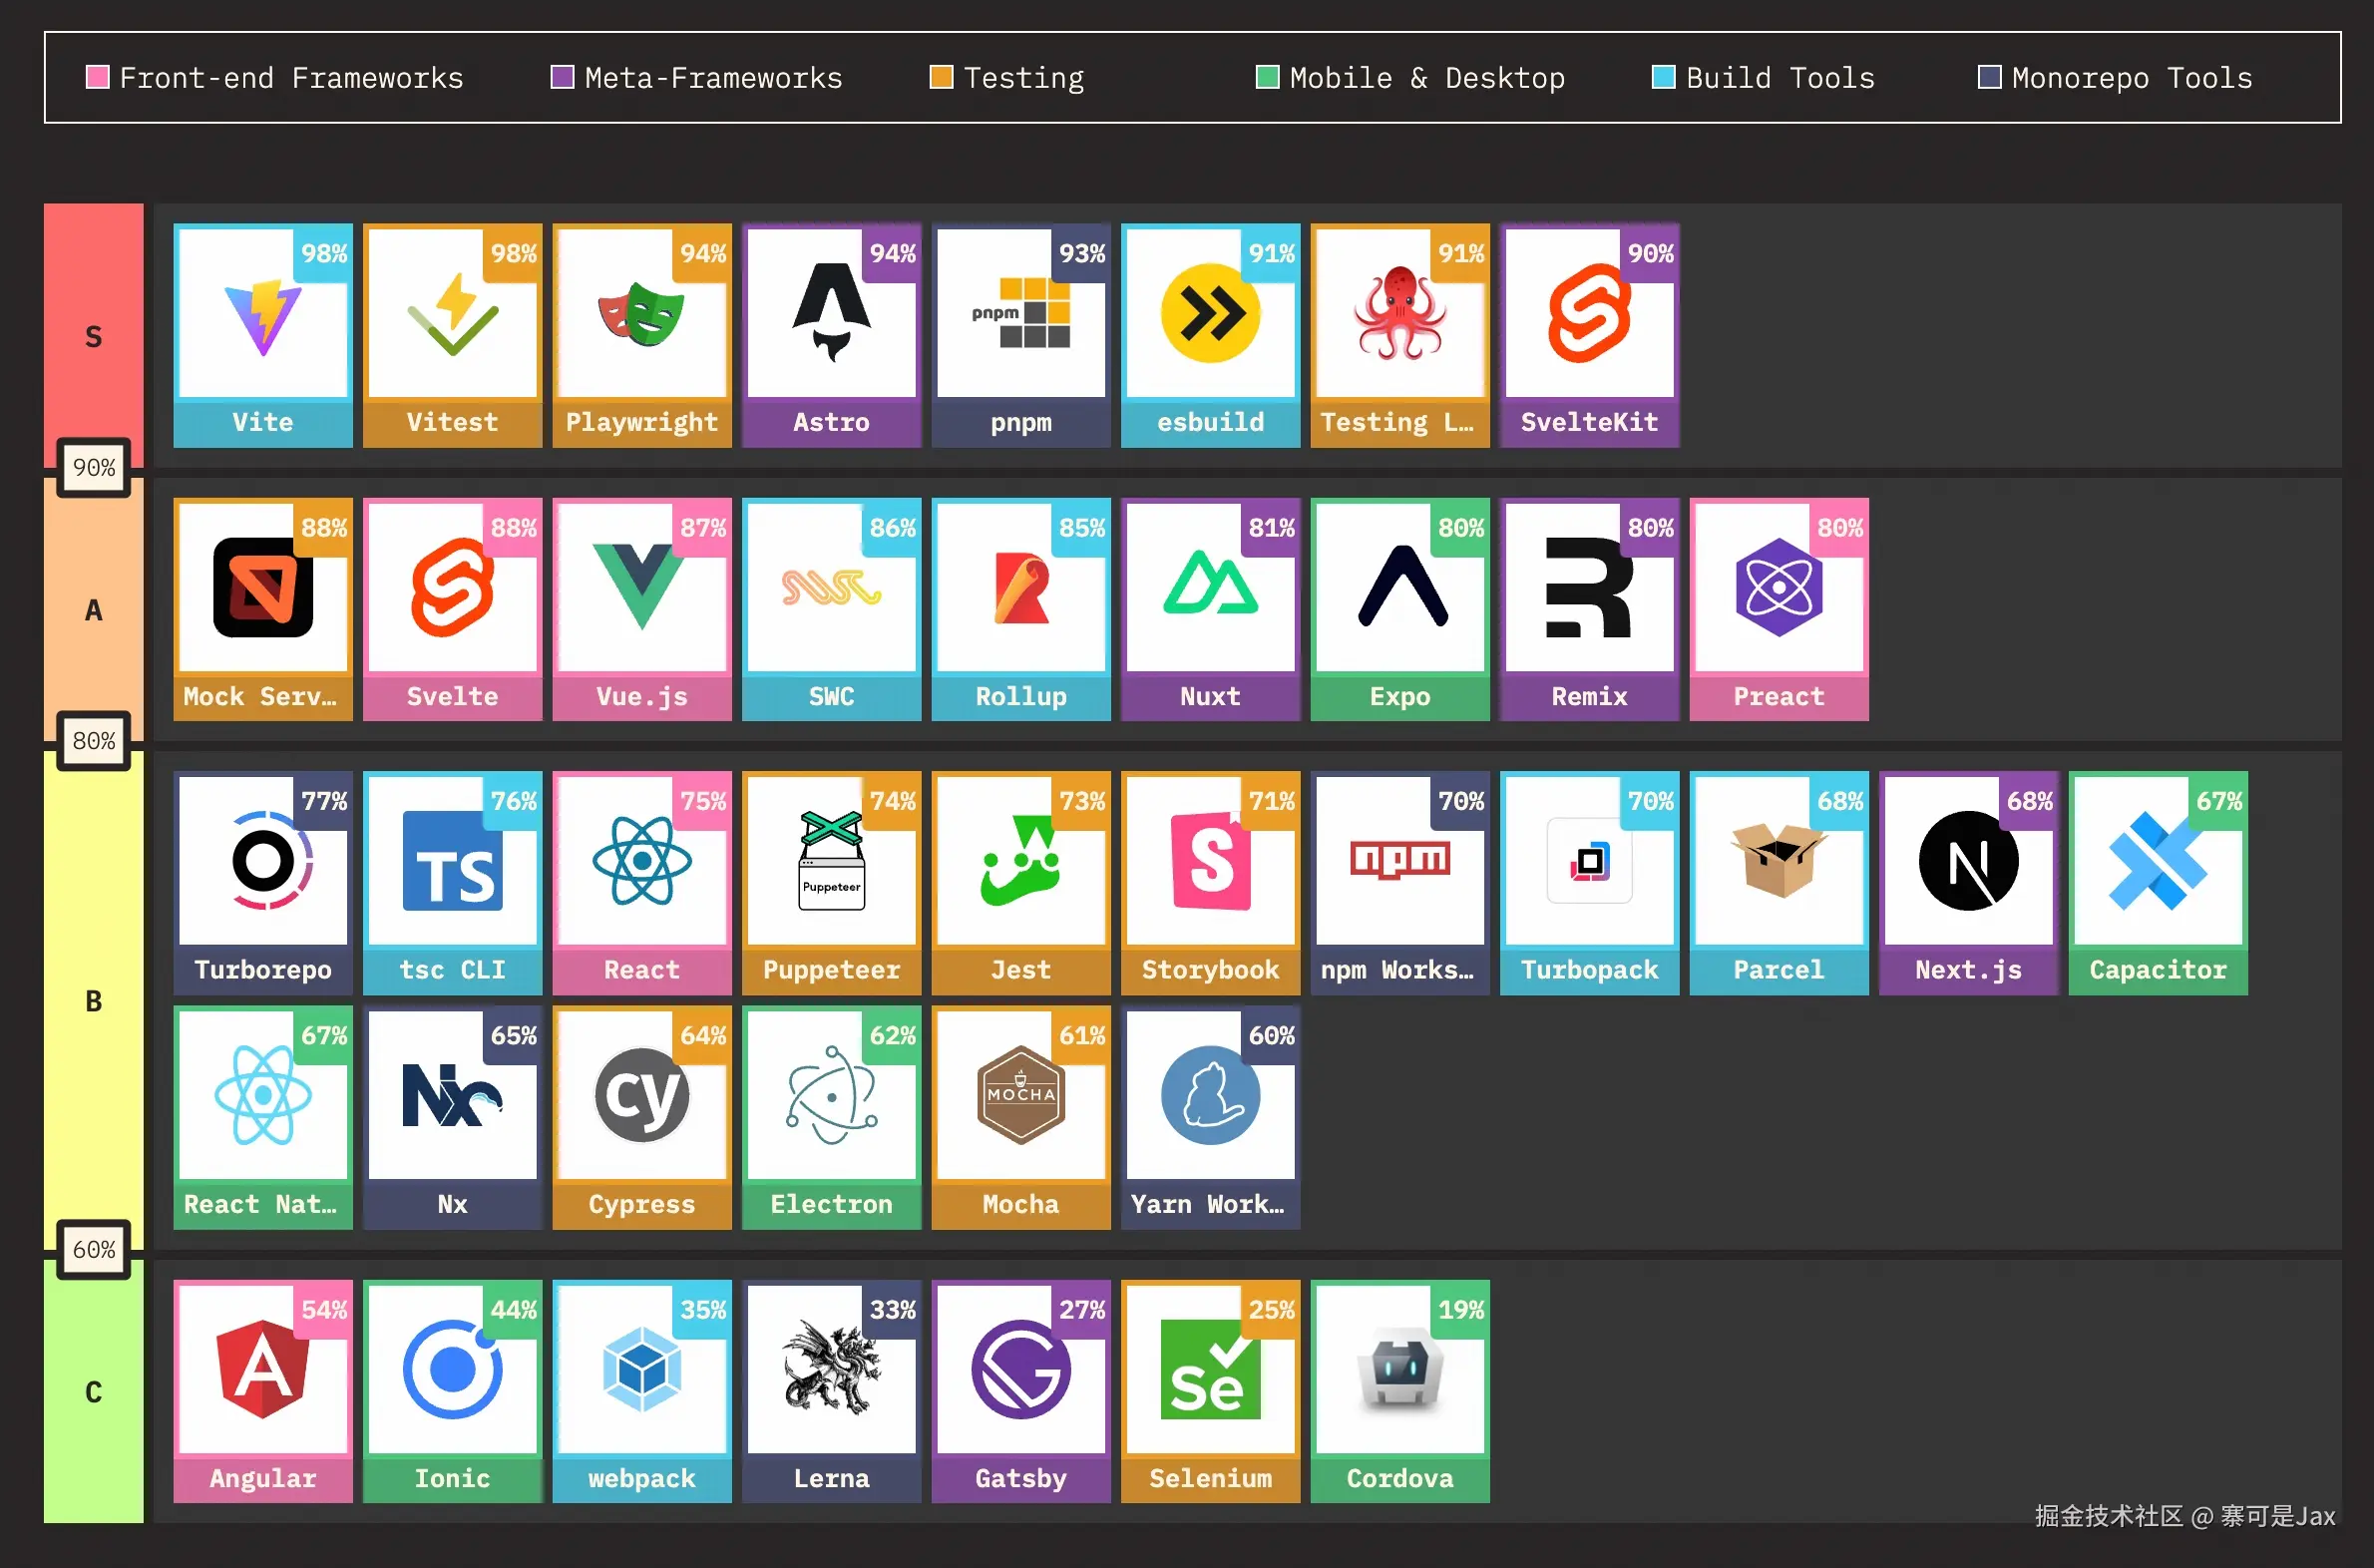Toggle the Testing legend filter box
Screen dimensions: 2374x1568
point(940,77)
